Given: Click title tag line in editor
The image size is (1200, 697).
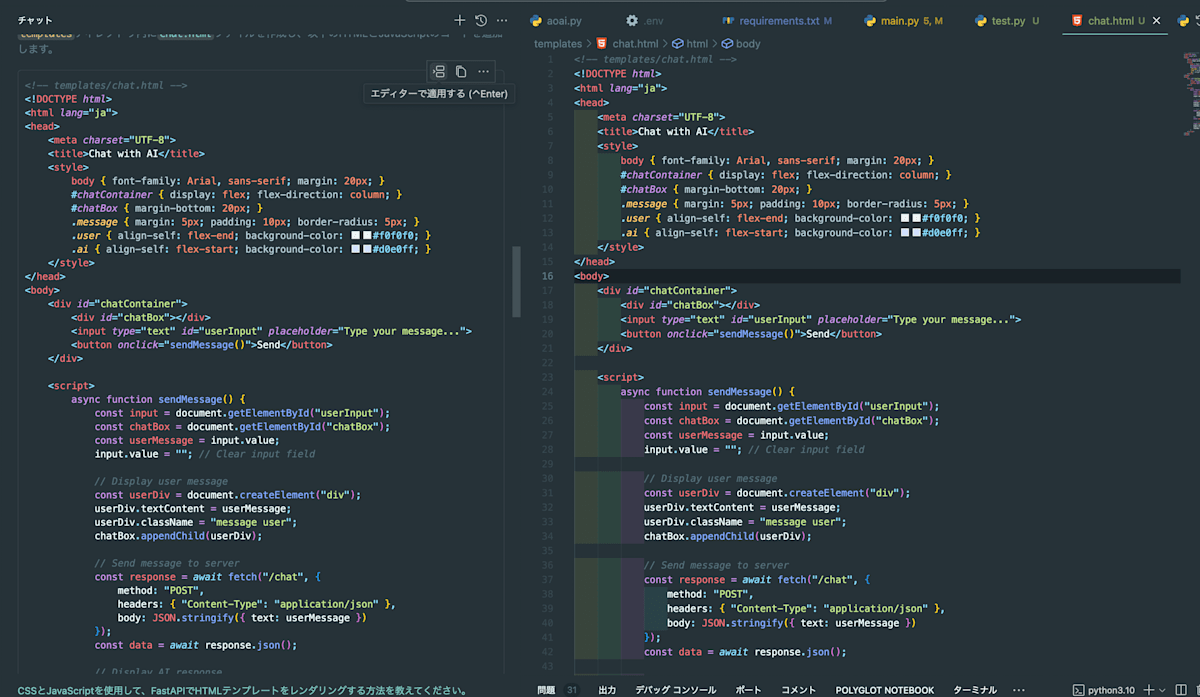Looking at the screenshot, I should pyautogui.click(x=675, y=131).
